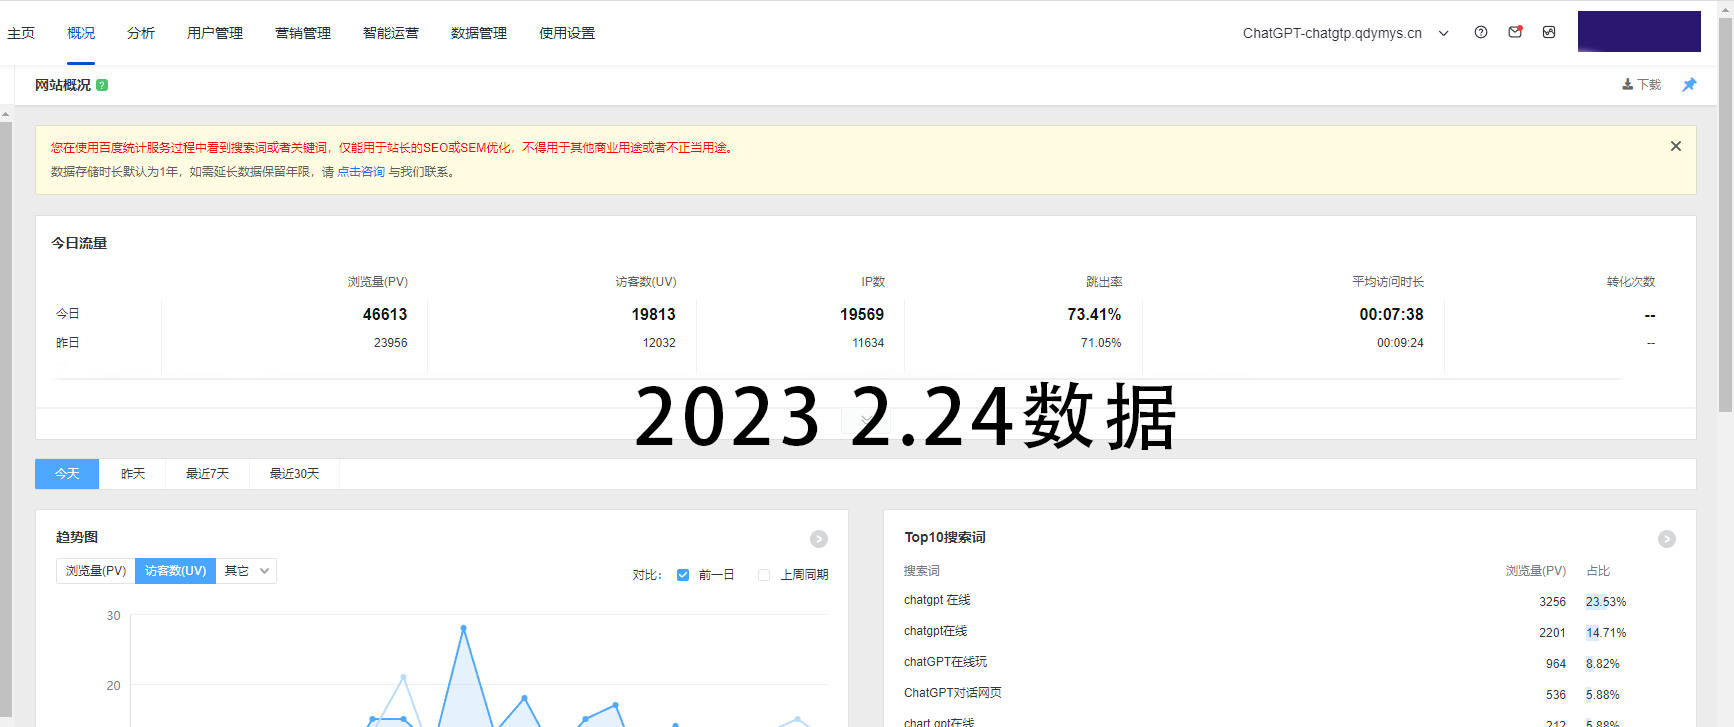The height and width of the screenshot is (727, 1734).
Task: Expand the collapse arrow below today's traffic
Action: 865,421
